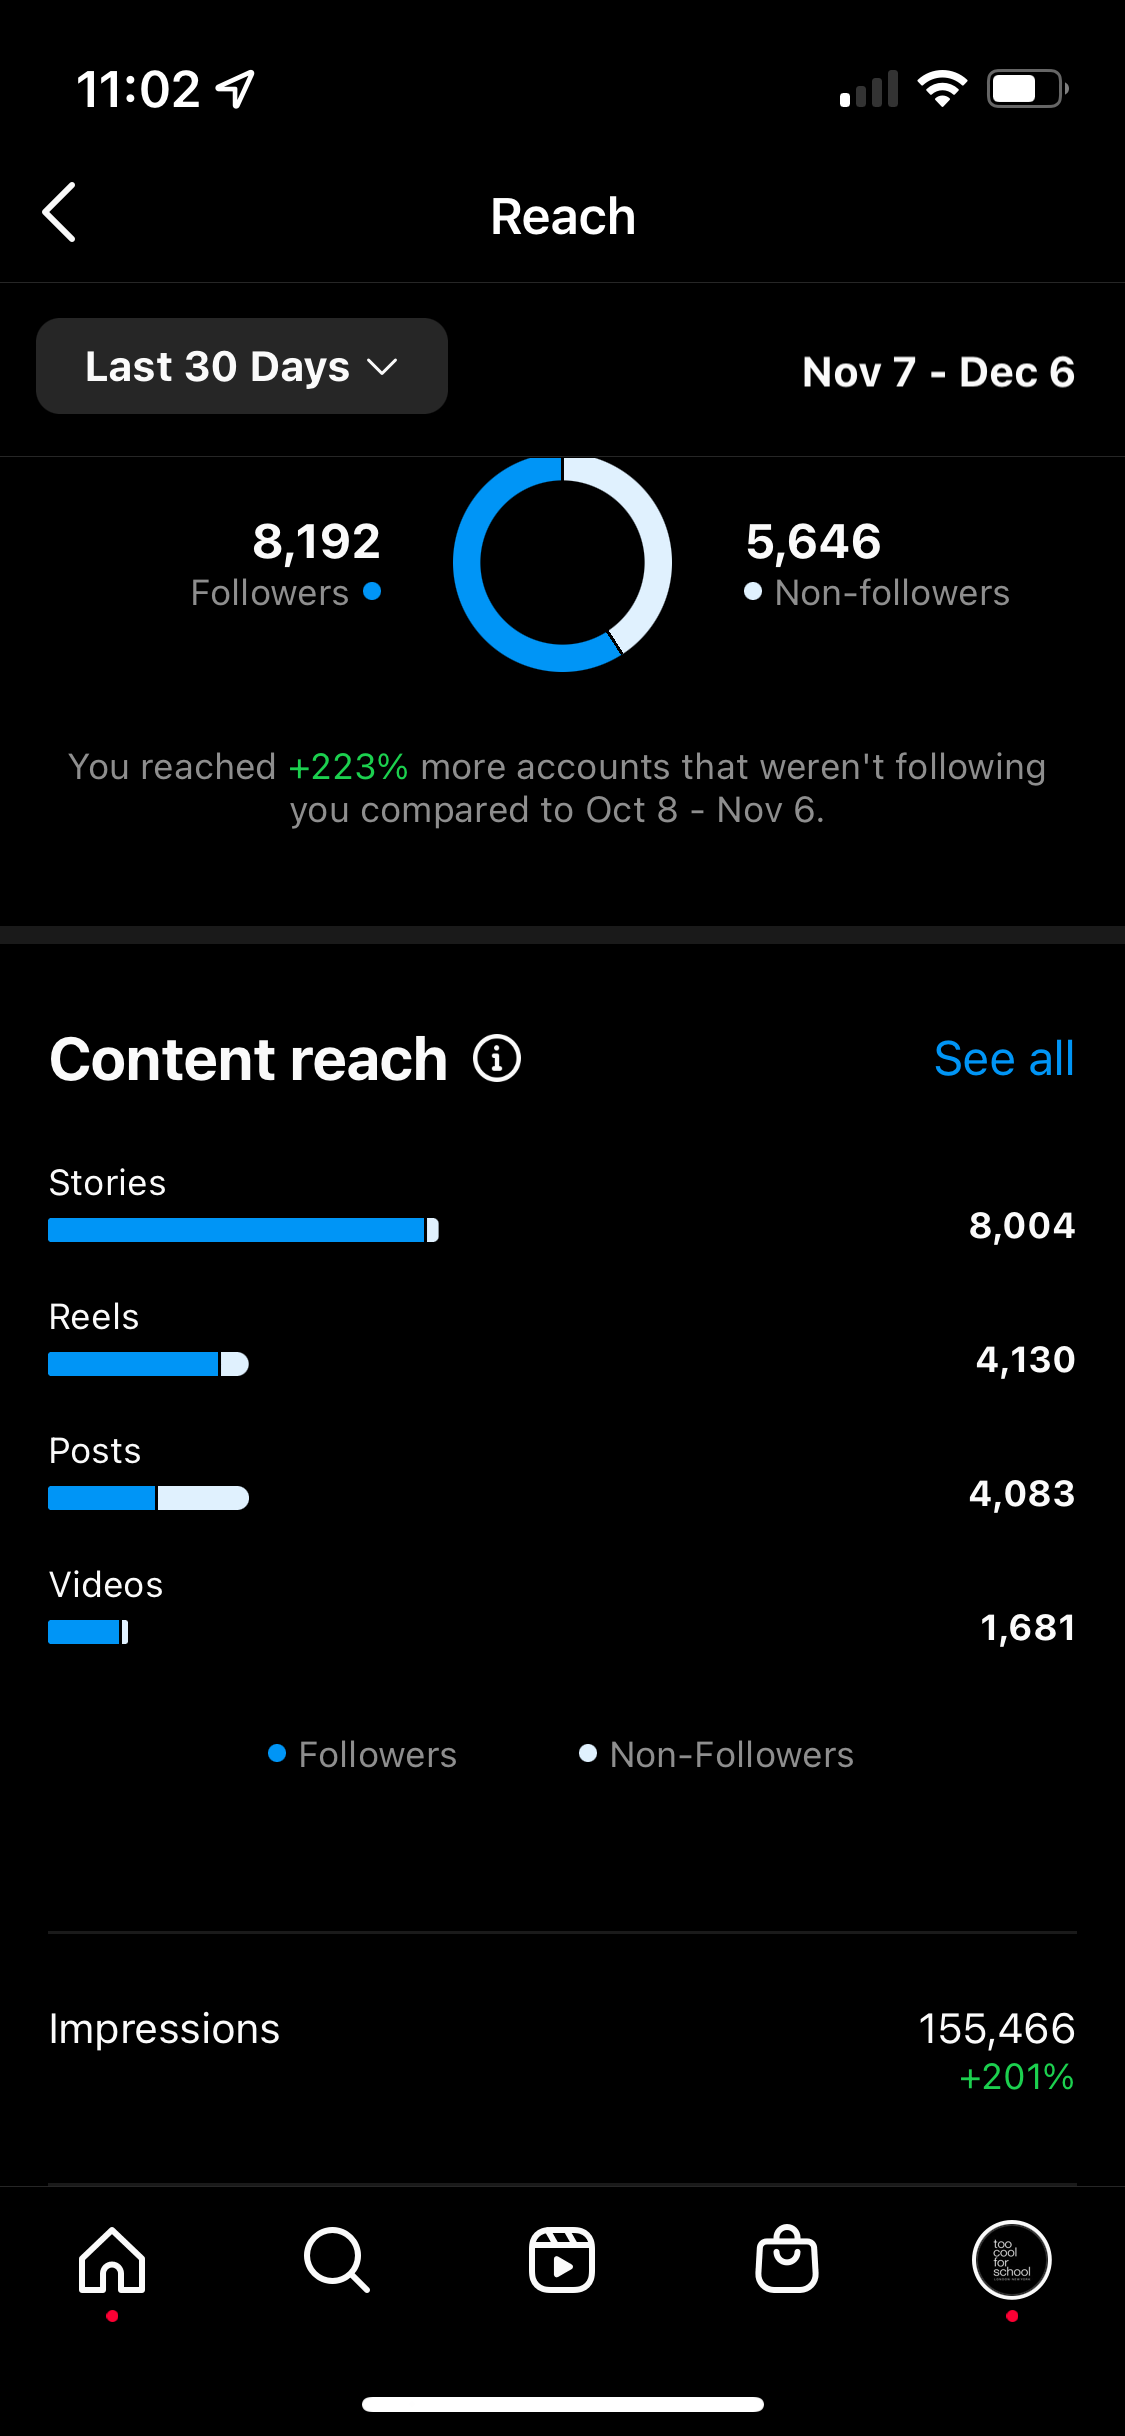Tap the followers donut chart
The height and width of the screenshot is (2436, 1125).
562,563
